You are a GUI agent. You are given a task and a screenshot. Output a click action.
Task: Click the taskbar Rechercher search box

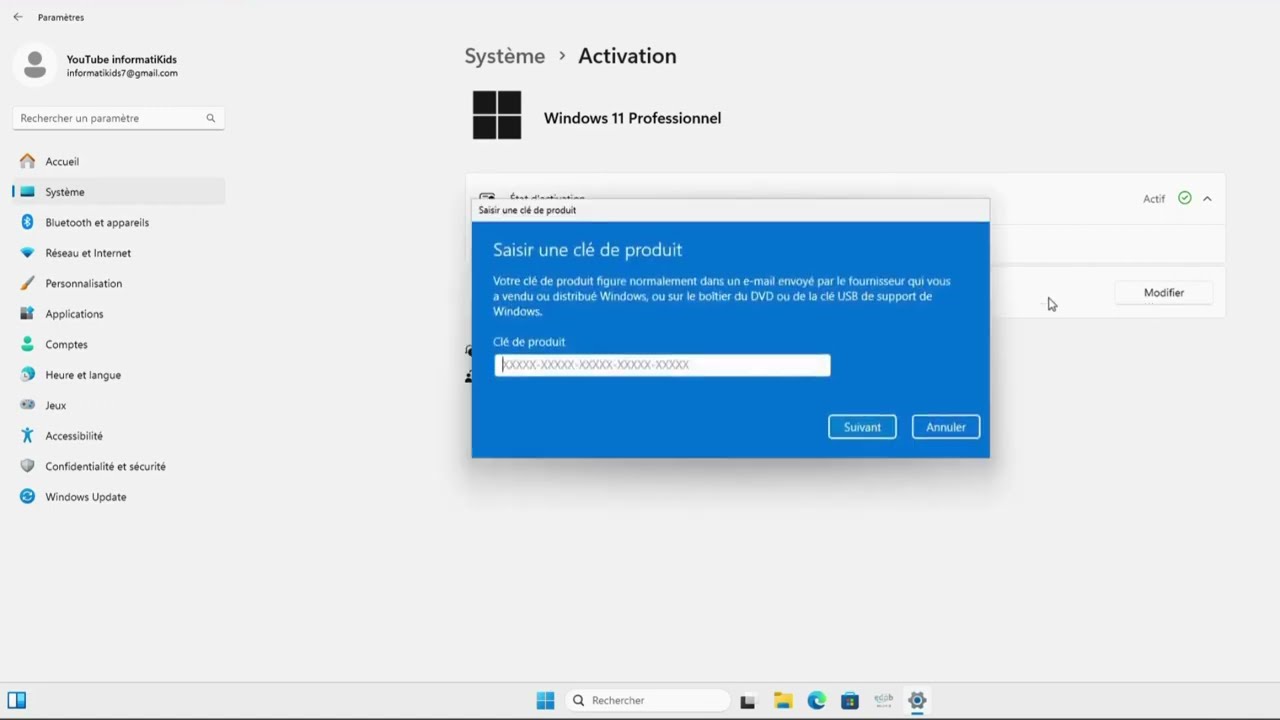[x=647, y=701]
